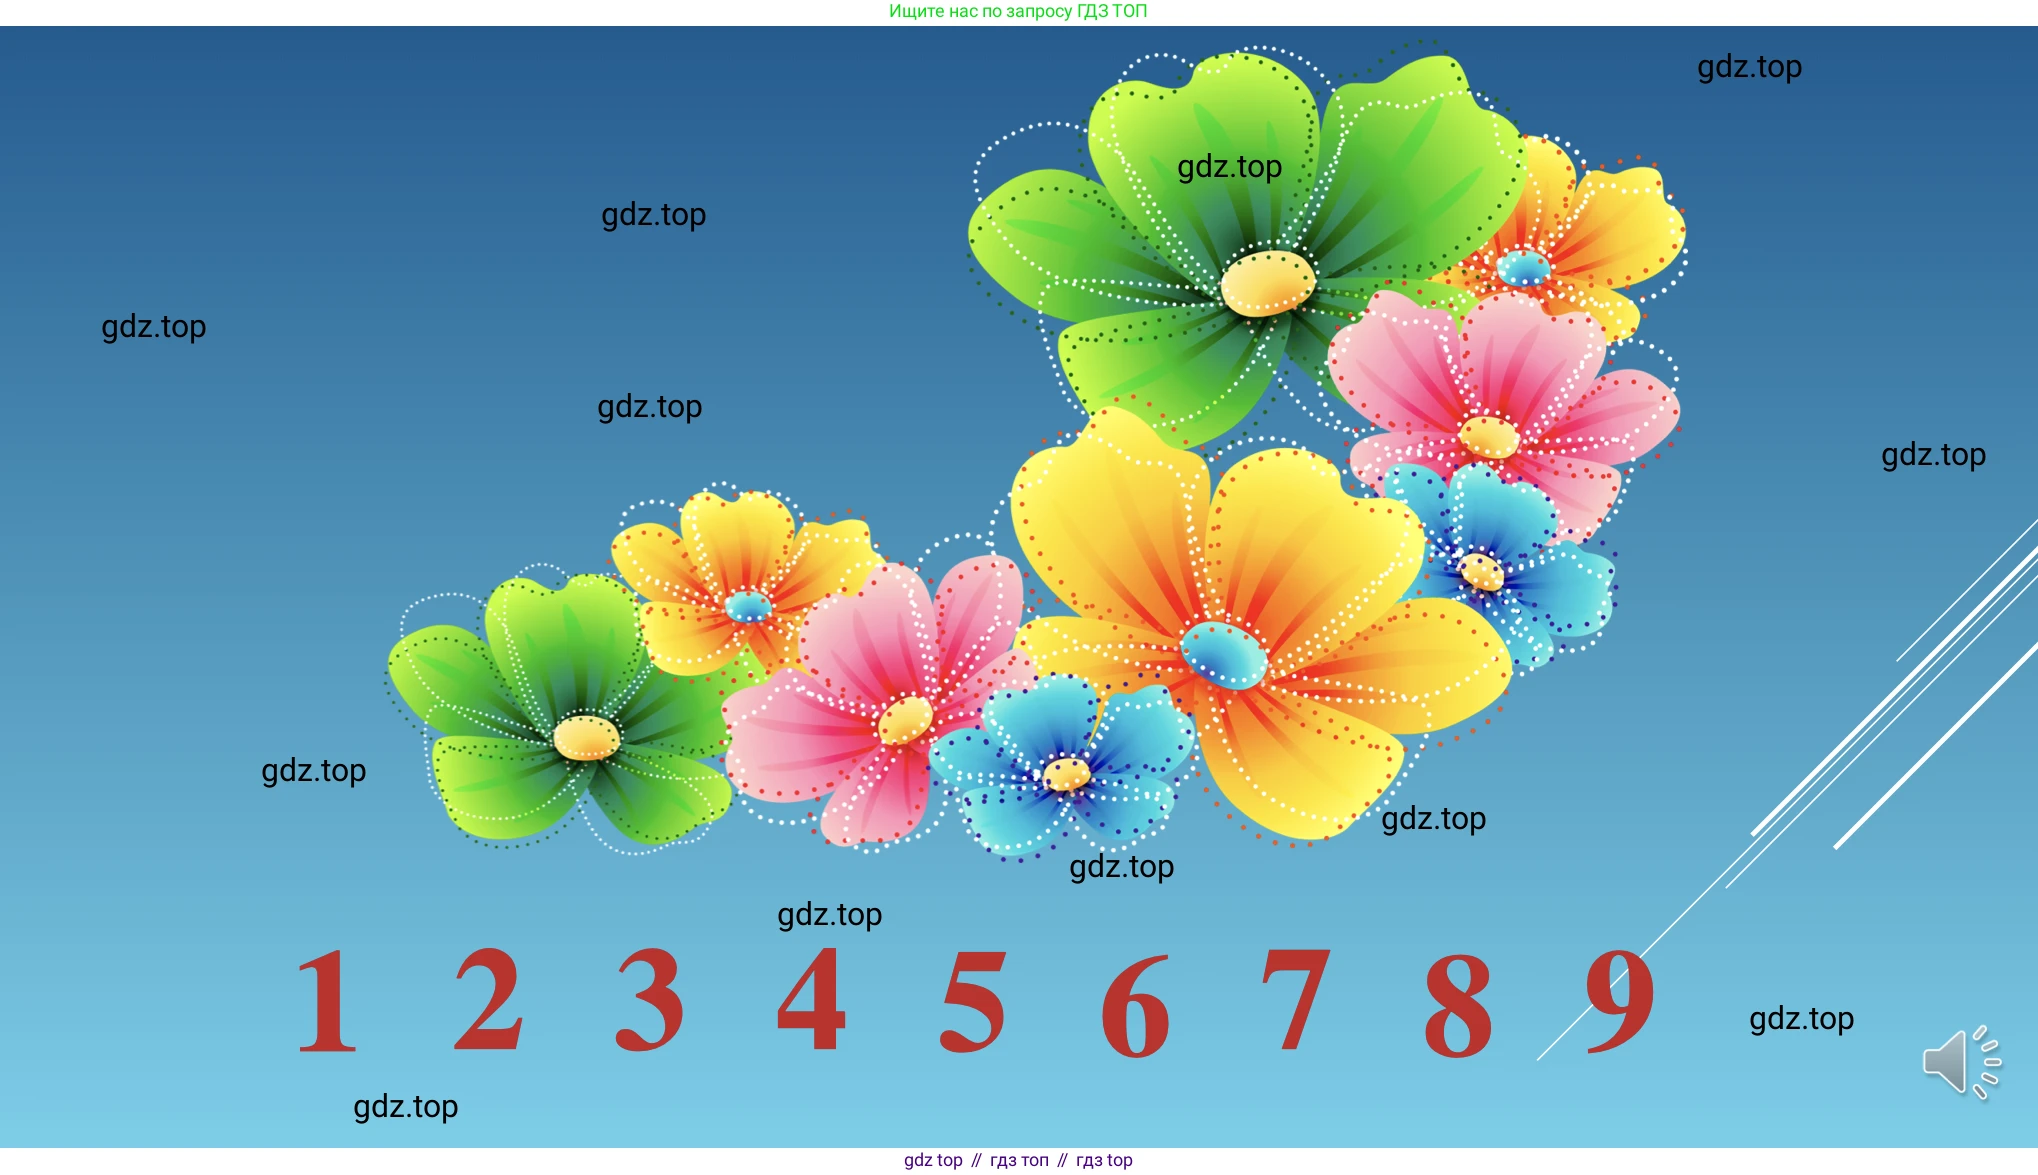The width and height of the screenshot is (2038, 1175).
Task: Select the red number 3
Action: [x=650, y=1000]
